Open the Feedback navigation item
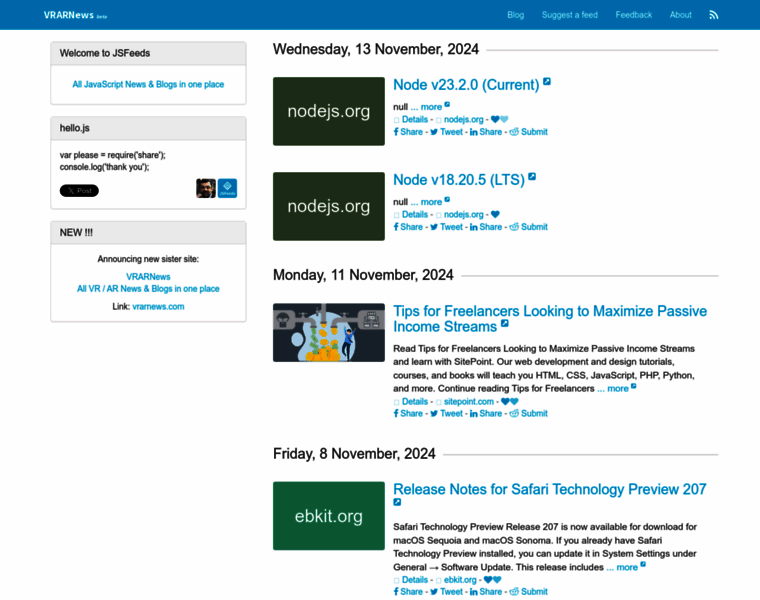Image resolution: width=760 pixels, height=600 pixels. (x=633, y=15)
